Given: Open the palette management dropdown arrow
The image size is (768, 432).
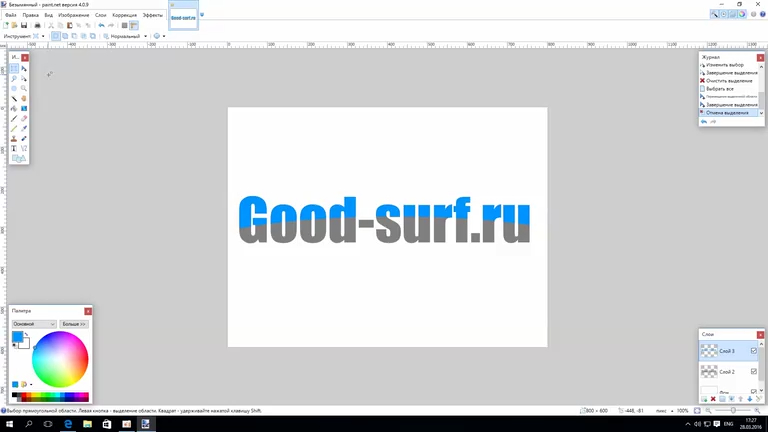Looking at the screenshot, I should (31, 384).
